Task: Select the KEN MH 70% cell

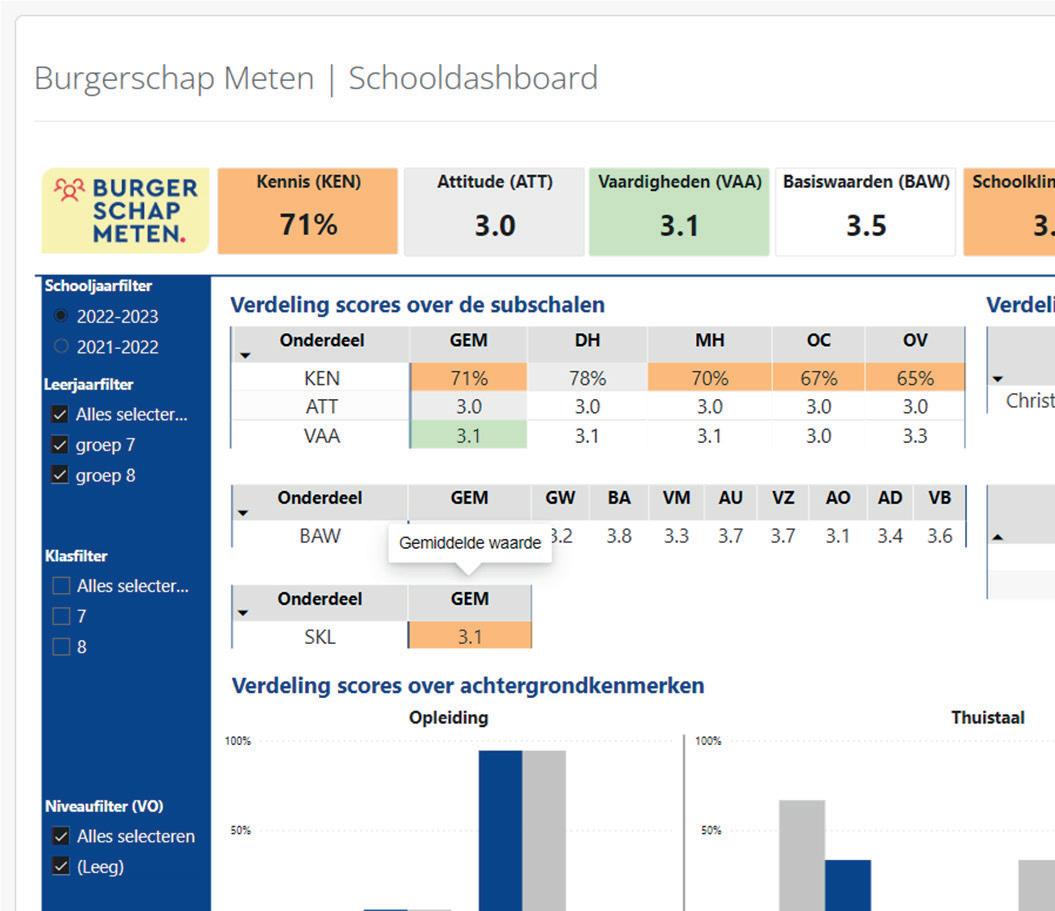Action: 710,377
